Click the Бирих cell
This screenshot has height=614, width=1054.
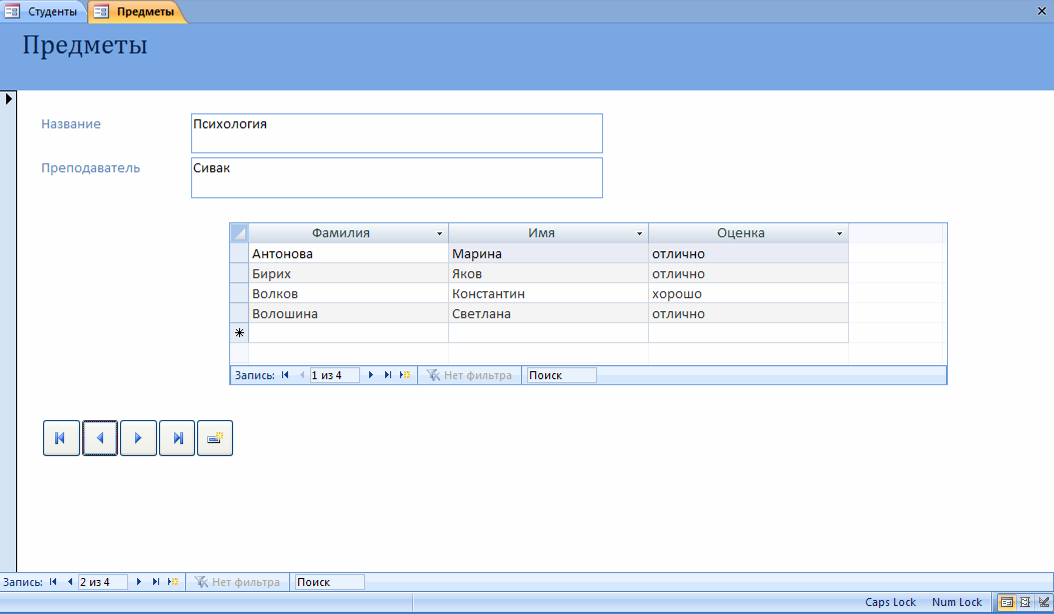pyautogui.click(x=348, y=273)
